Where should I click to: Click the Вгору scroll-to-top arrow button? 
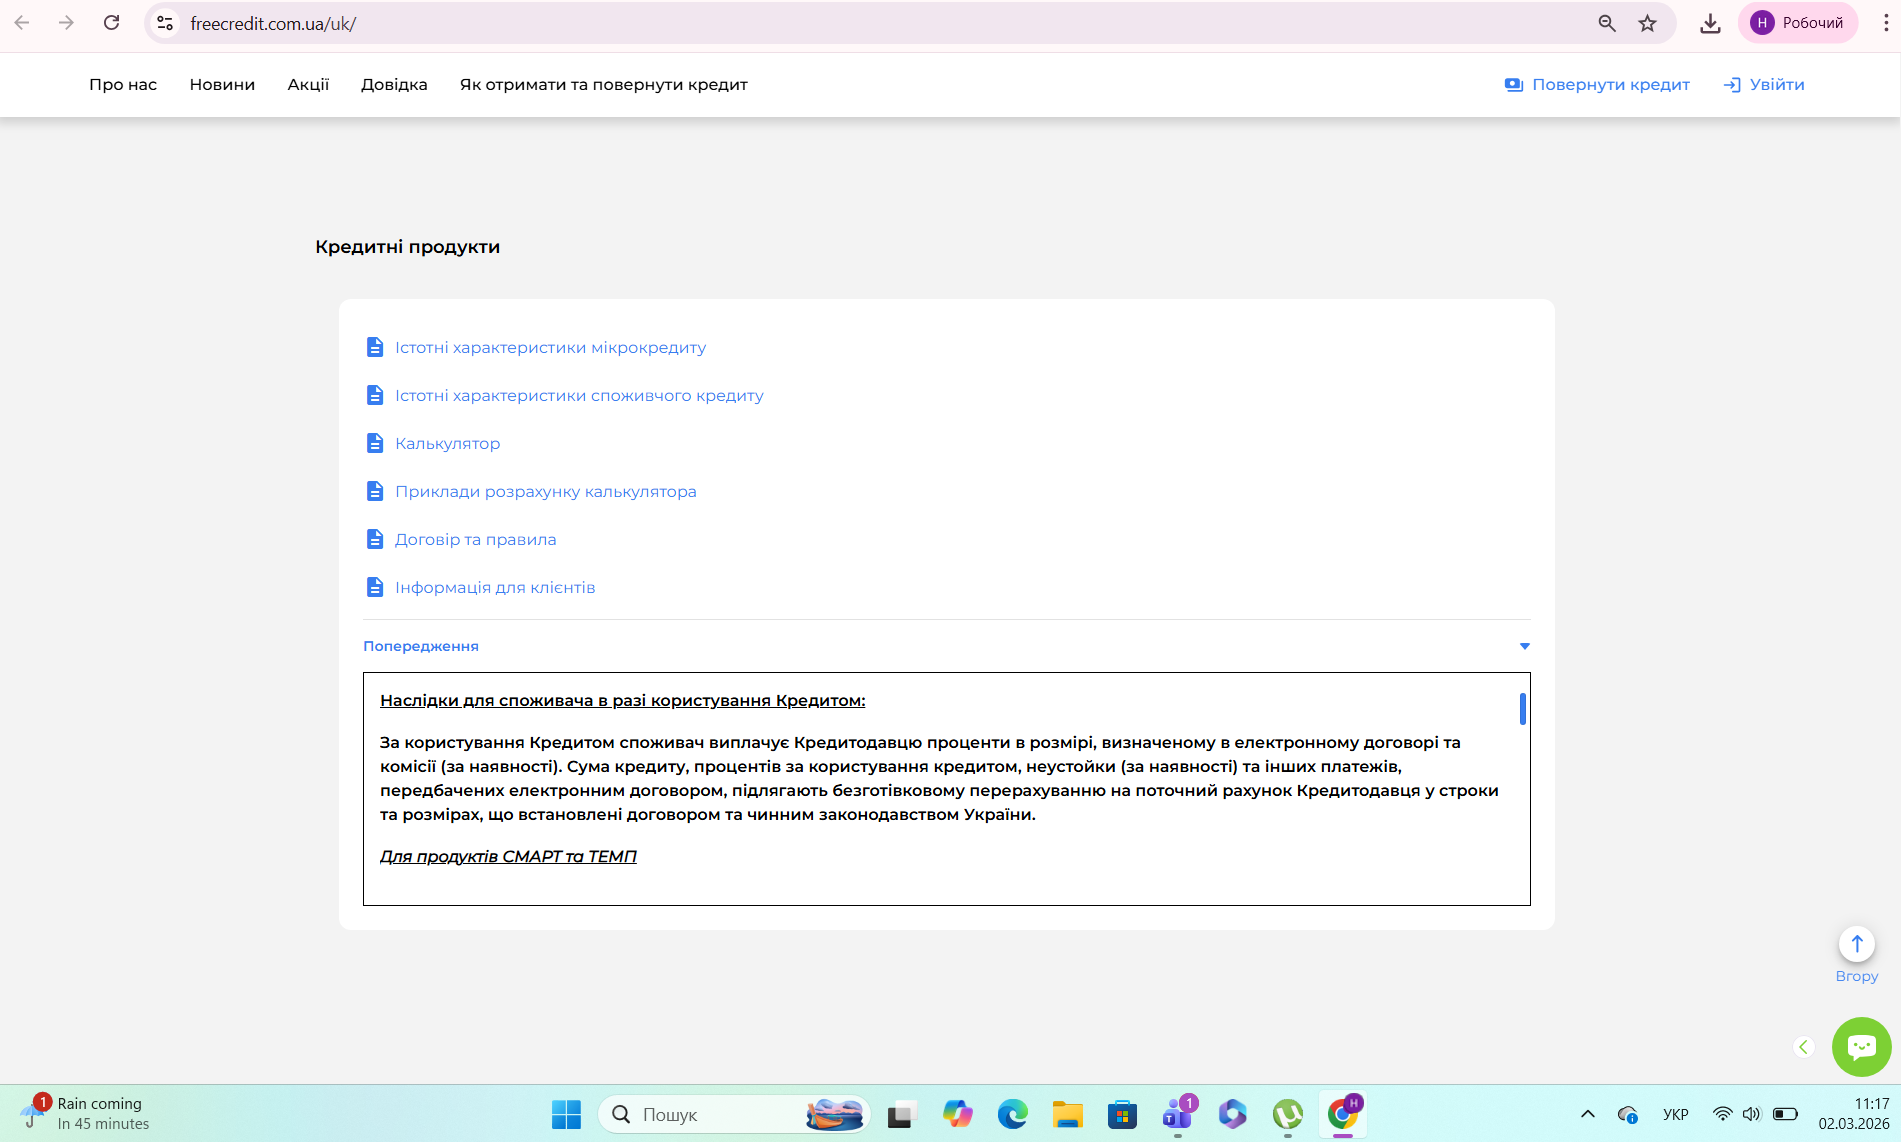point(1857,944)
